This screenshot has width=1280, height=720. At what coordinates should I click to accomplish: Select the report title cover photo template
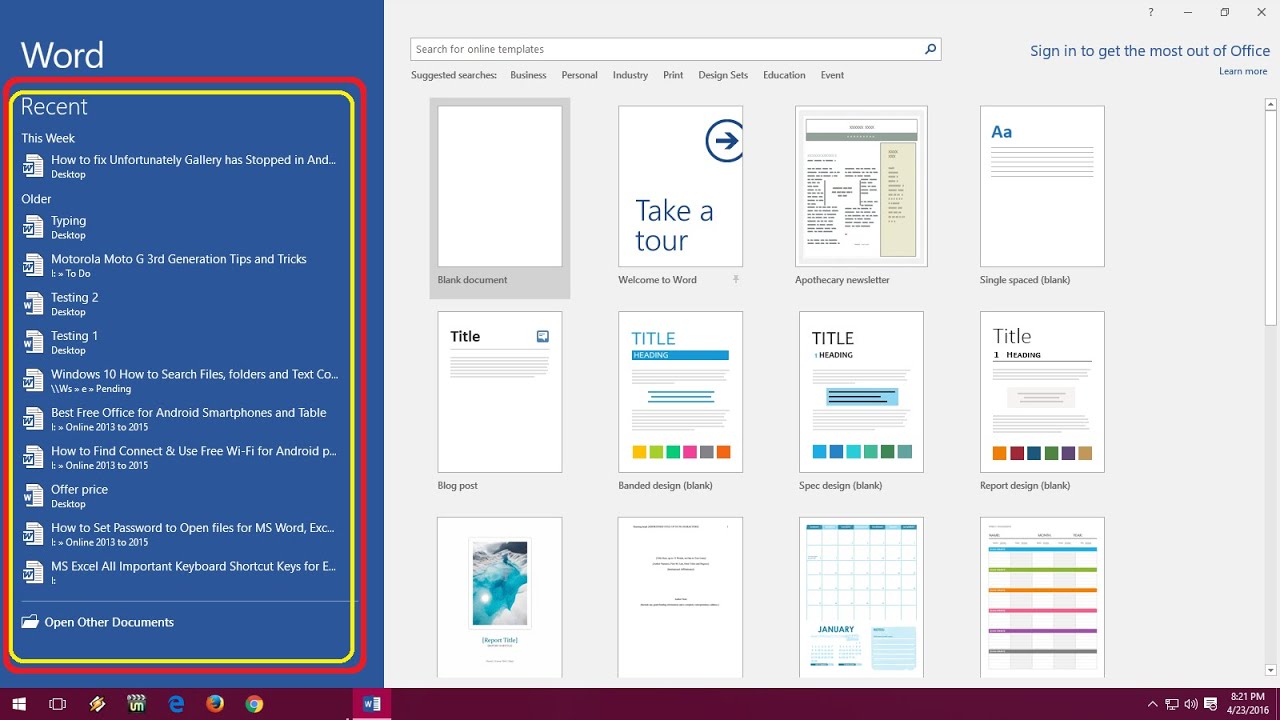(500, 597)
